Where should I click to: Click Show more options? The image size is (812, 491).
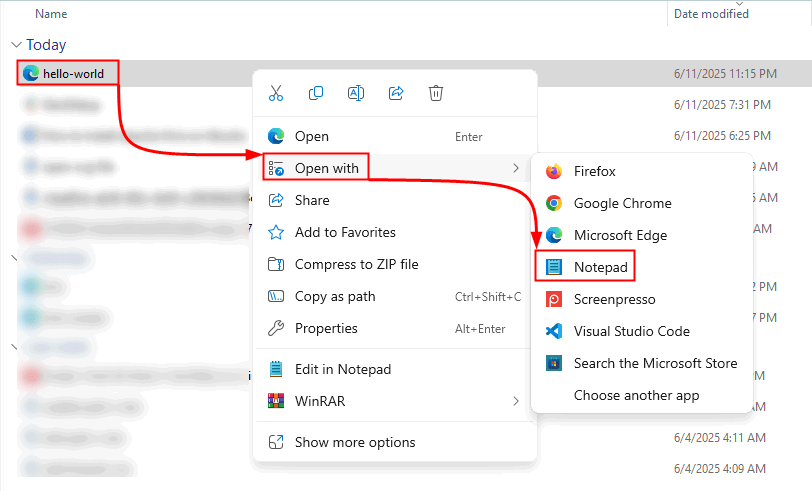[x=354, y=442]
